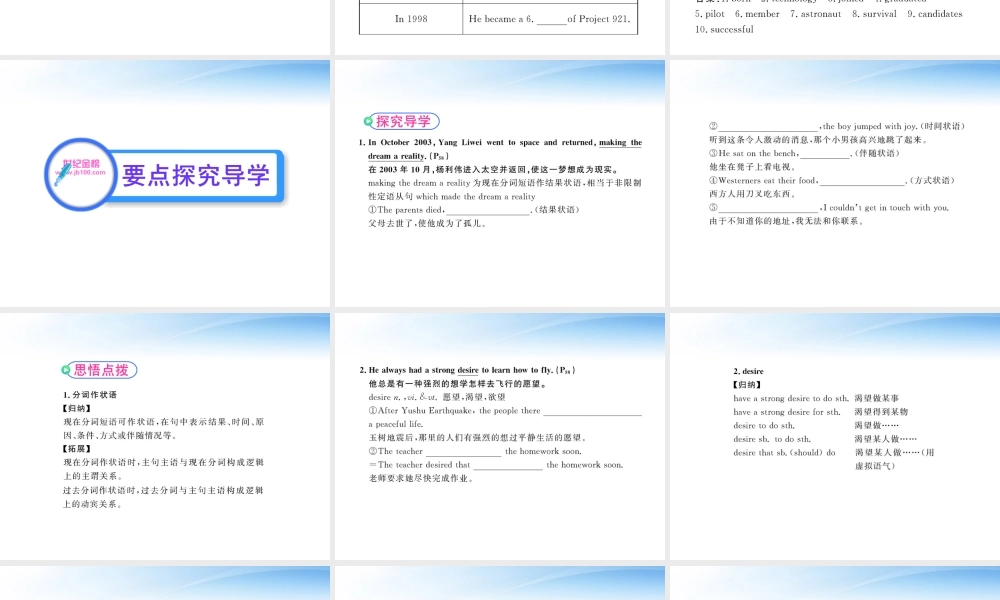Click 【归纳】 in the '2. desire' slide
The height and width of the screenshot is (600, 1000).
click(x=747, y=384)
